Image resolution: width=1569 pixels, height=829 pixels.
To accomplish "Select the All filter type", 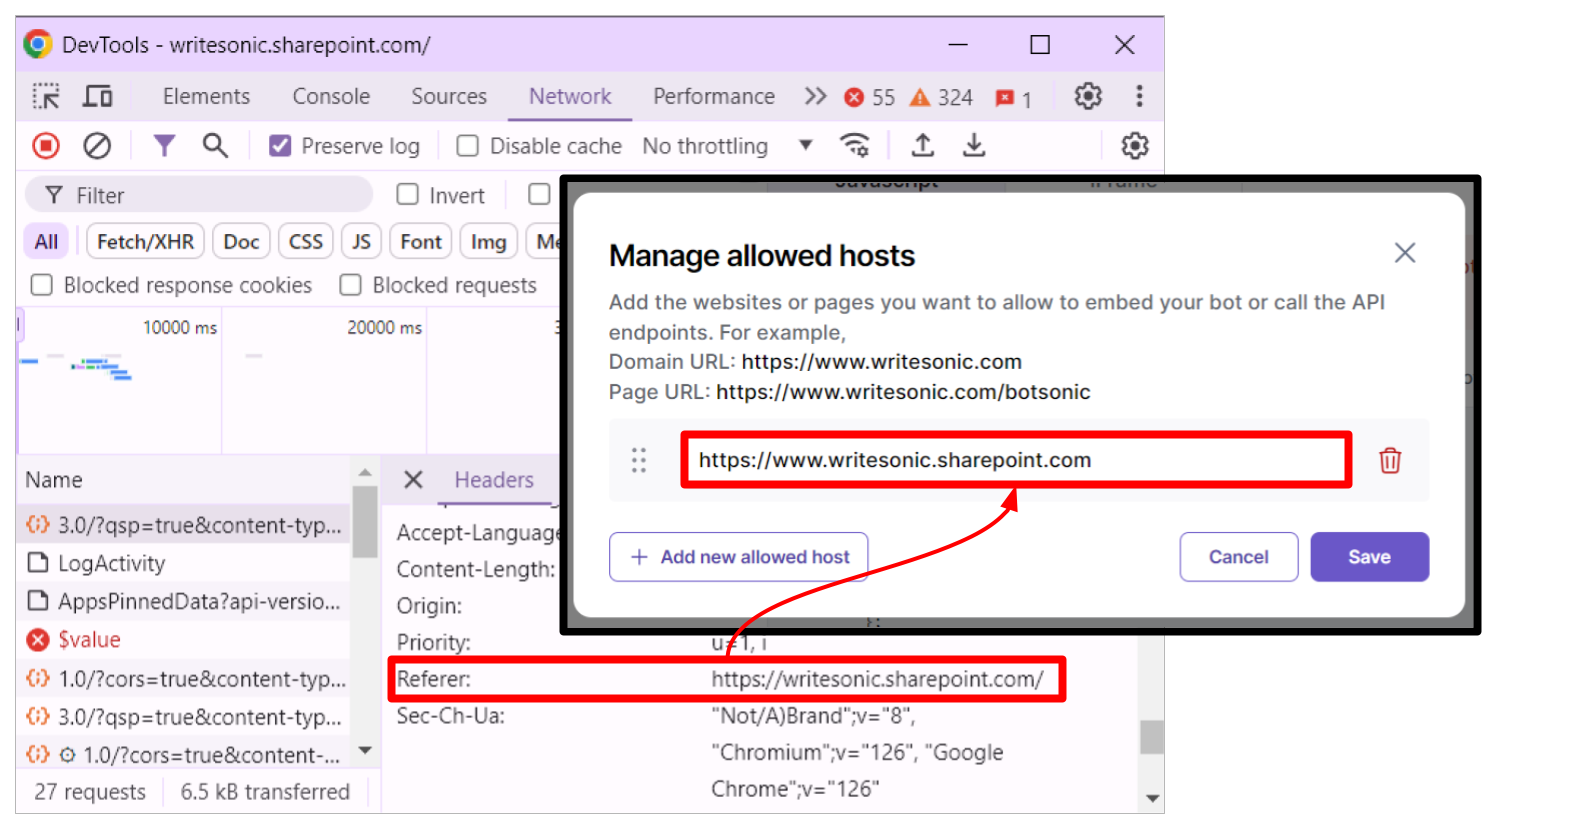I will coord(46,242).
